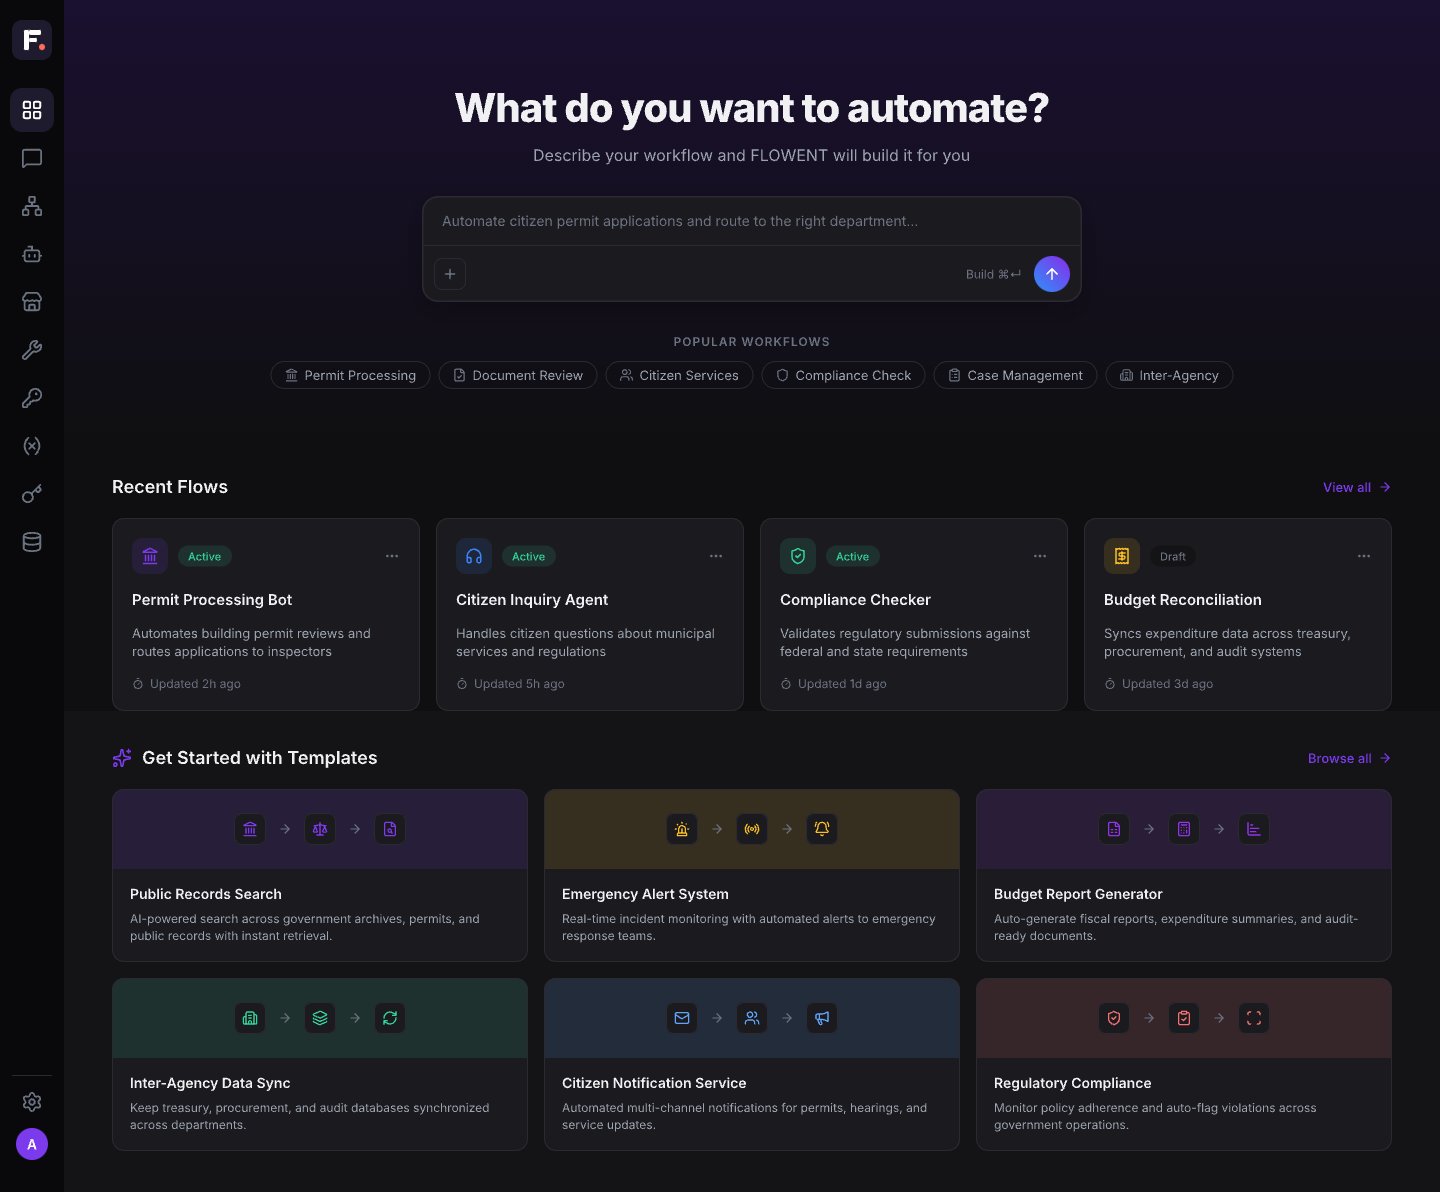Click the plus attachment button in prompt box
Viewport: 1440px width, 1192px height.
click(x=450, y=274)
